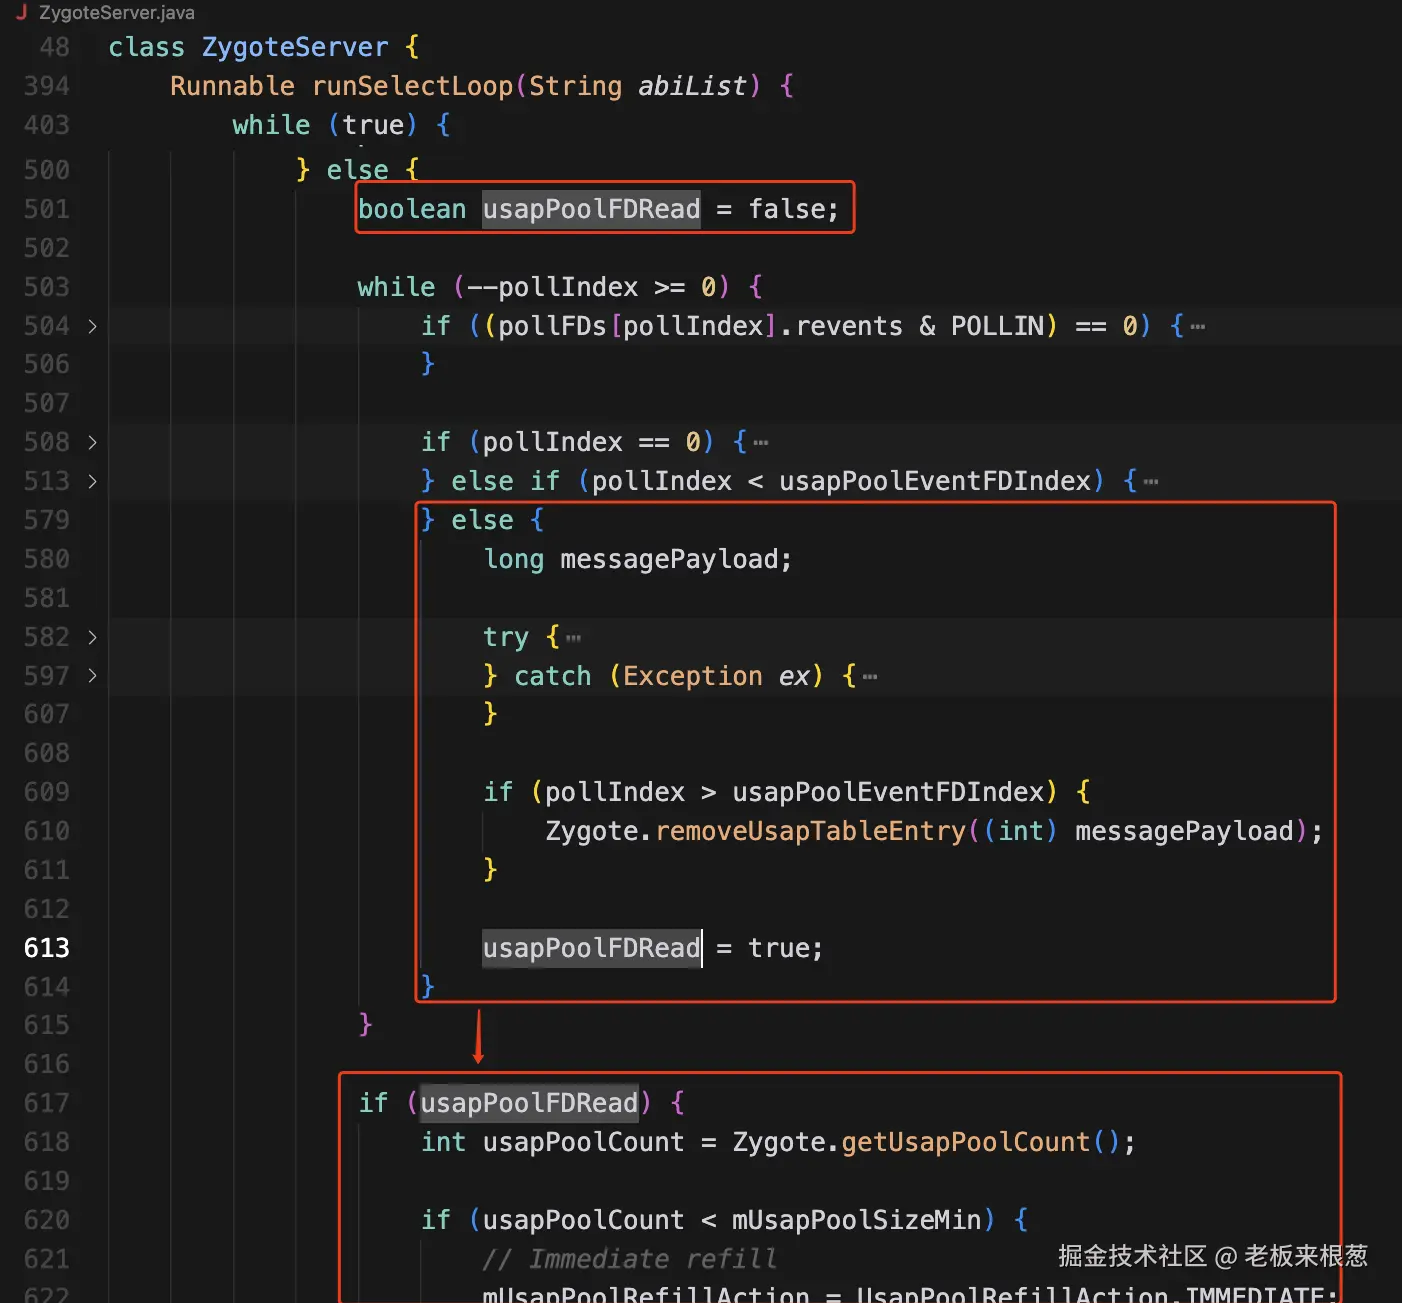This screenshot has width=1402, height=1303.
Task: Click folded ellipsis after usapPoolEventFDIndex else-if
Action: [x=1151, y=482]
